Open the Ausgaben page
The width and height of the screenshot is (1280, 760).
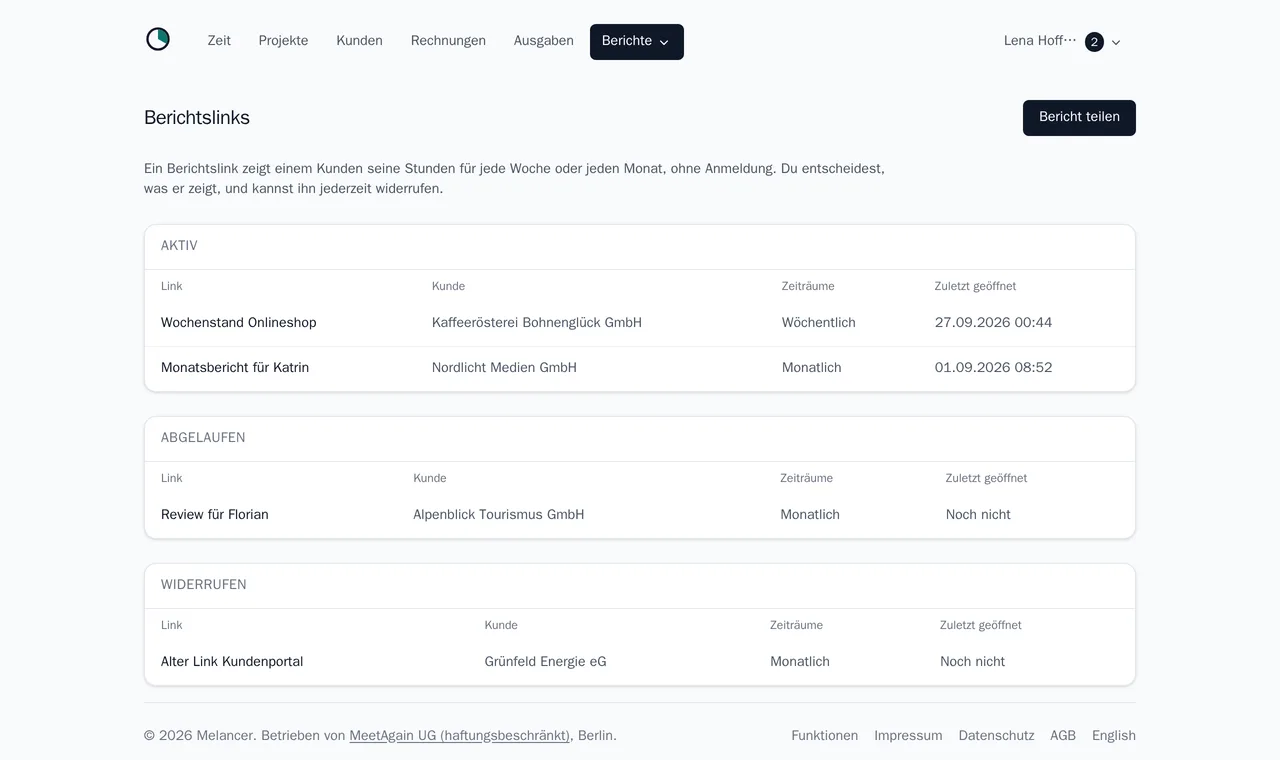(x=543, y=41)
